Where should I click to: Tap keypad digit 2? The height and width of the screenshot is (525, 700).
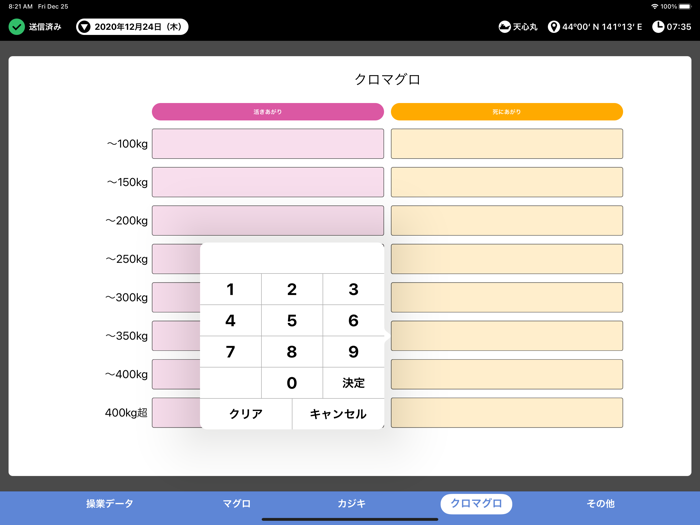[x=292, y=289]
